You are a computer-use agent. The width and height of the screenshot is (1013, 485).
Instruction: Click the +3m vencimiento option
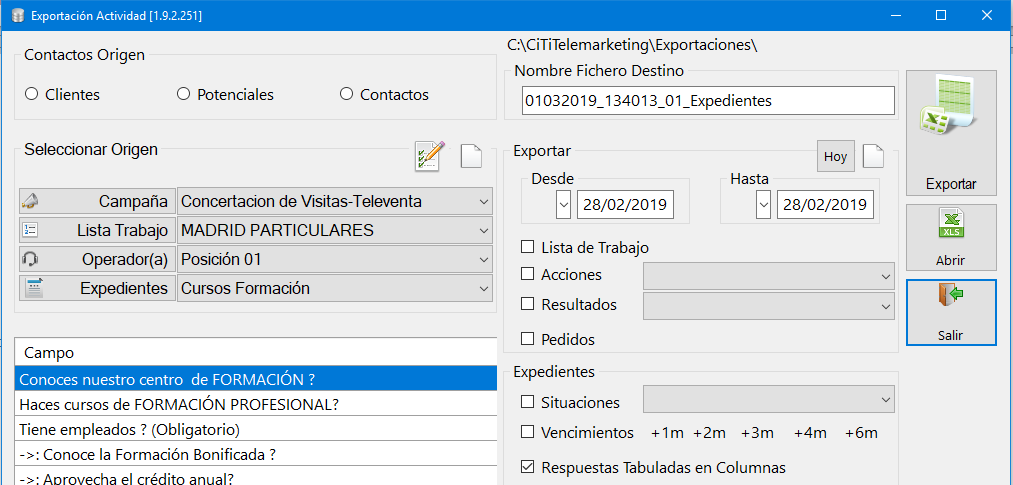(758, 433)
